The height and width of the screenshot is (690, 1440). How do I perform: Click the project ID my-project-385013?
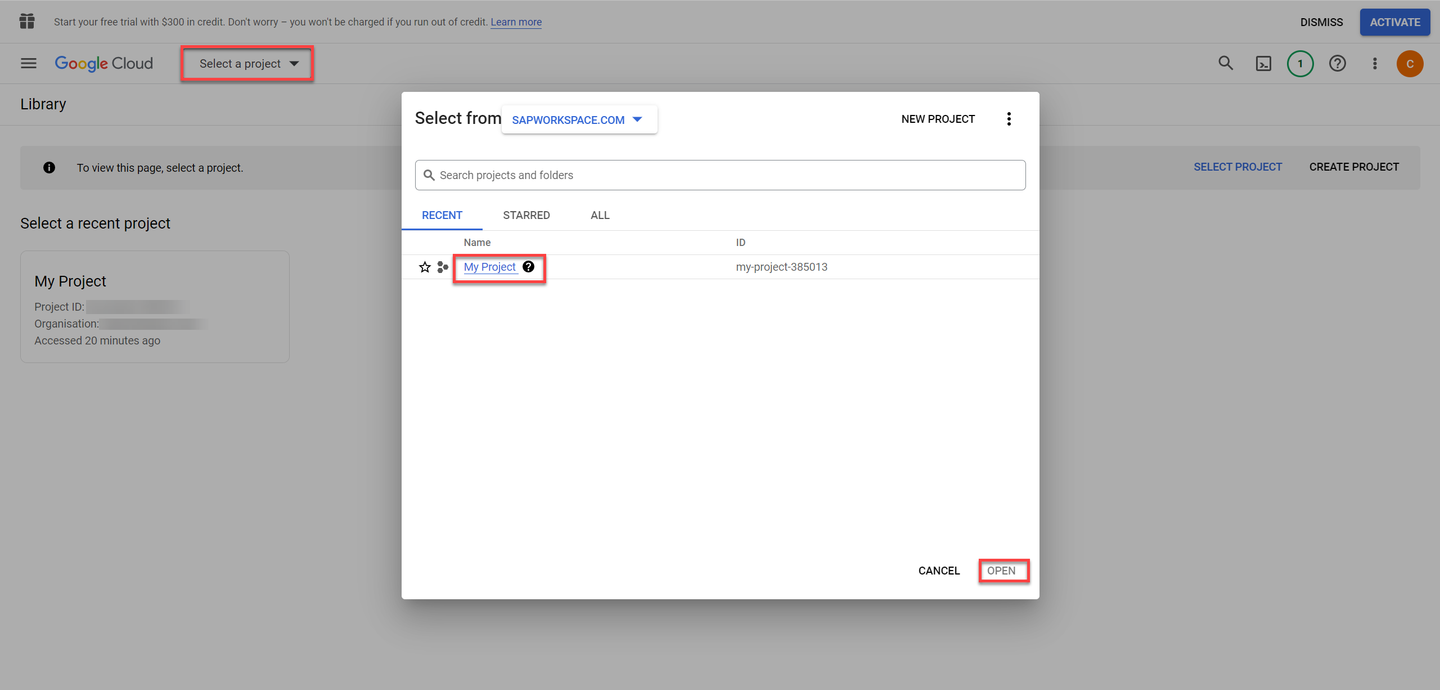(781, 267)
